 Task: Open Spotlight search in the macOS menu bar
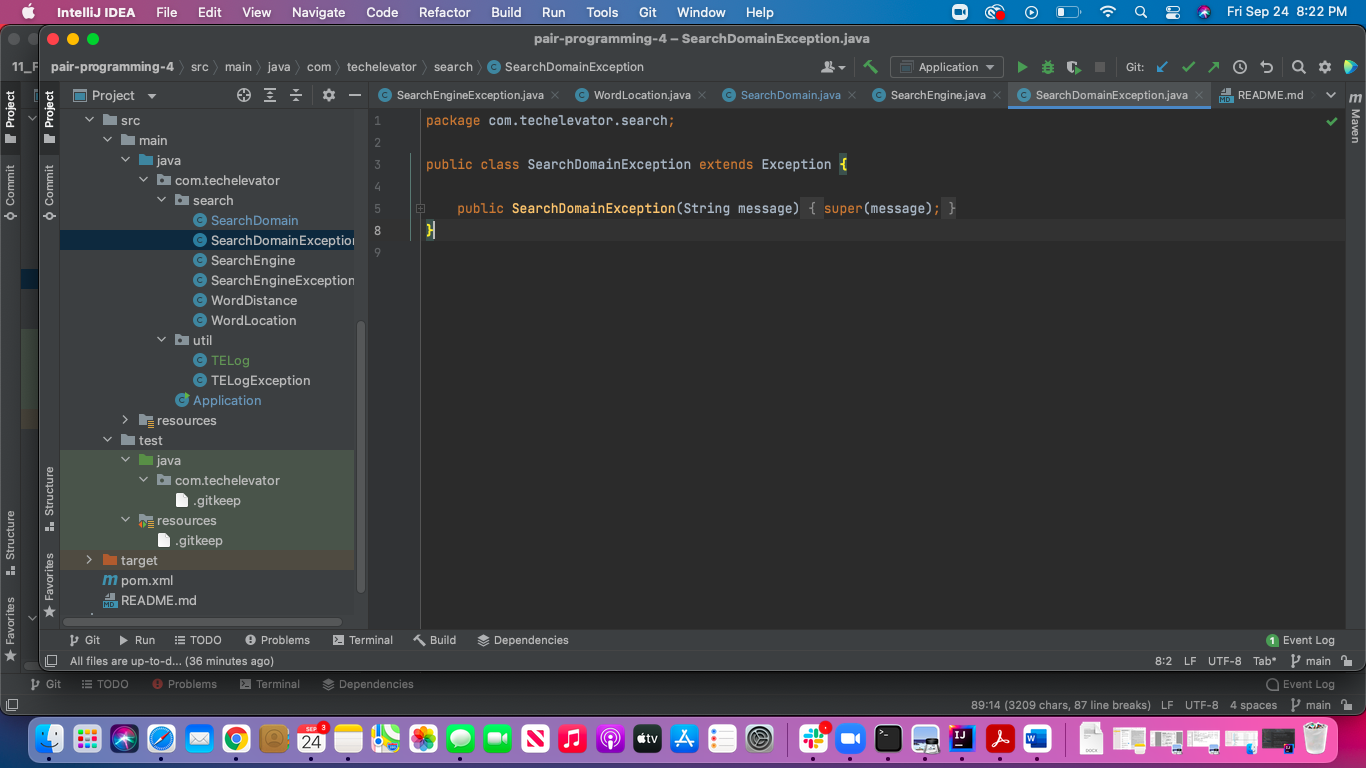[x=1141, y=12]
